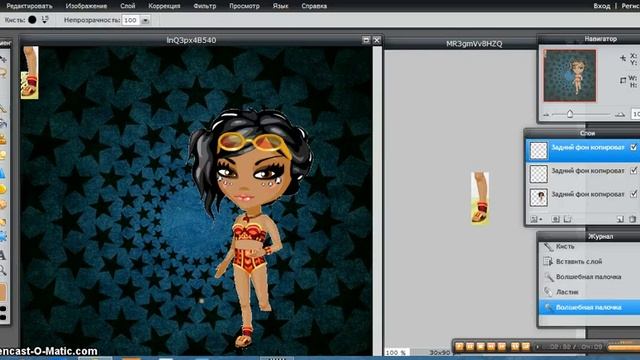Toggle visibility of the middle layer

point(633,171)
